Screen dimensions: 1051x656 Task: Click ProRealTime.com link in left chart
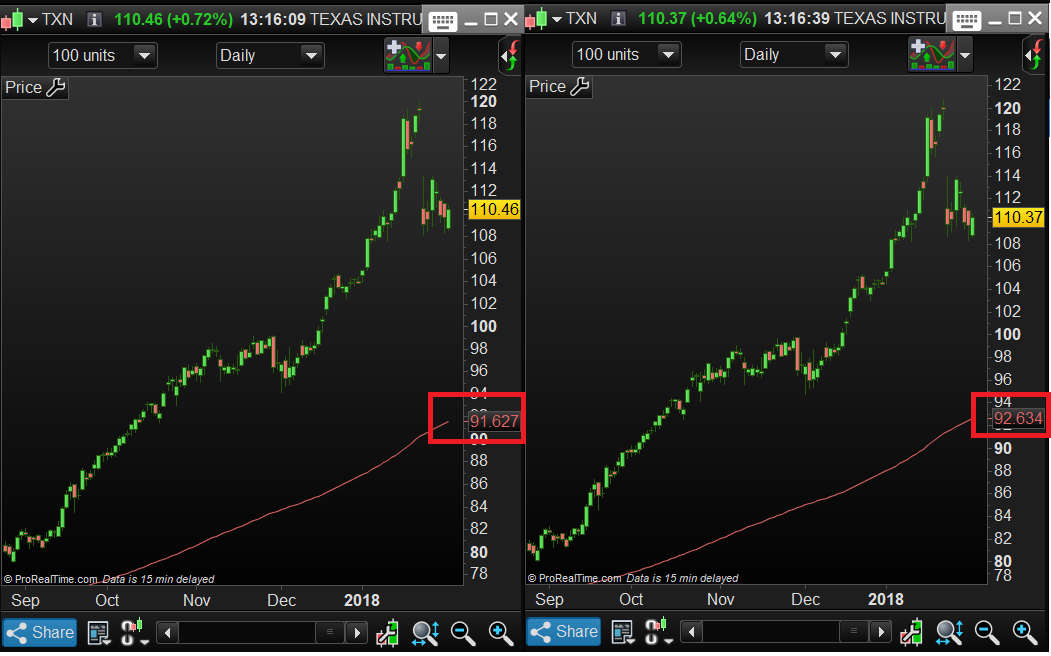click(x=56, y=579)
